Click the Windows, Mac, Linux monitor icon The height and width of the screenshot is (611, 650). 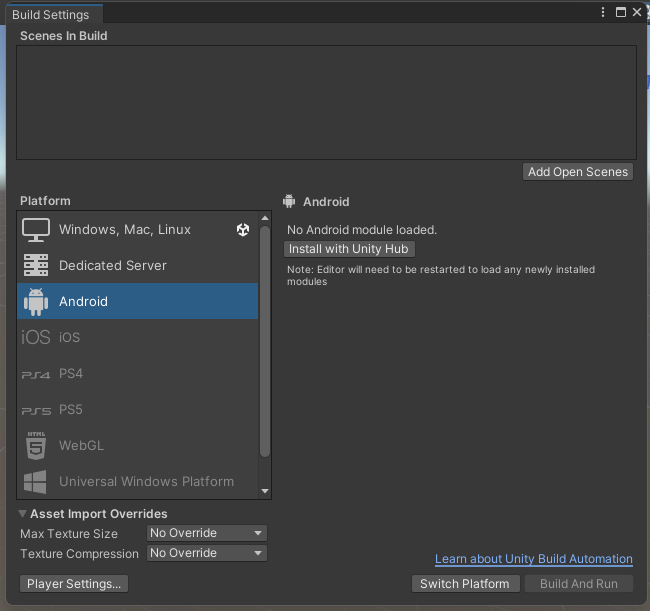tap(36, 230)
